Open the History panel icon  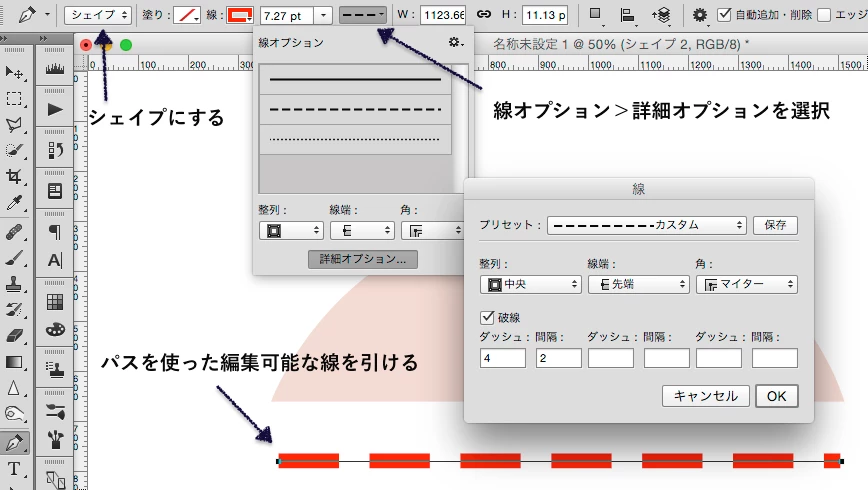[55, 150]
